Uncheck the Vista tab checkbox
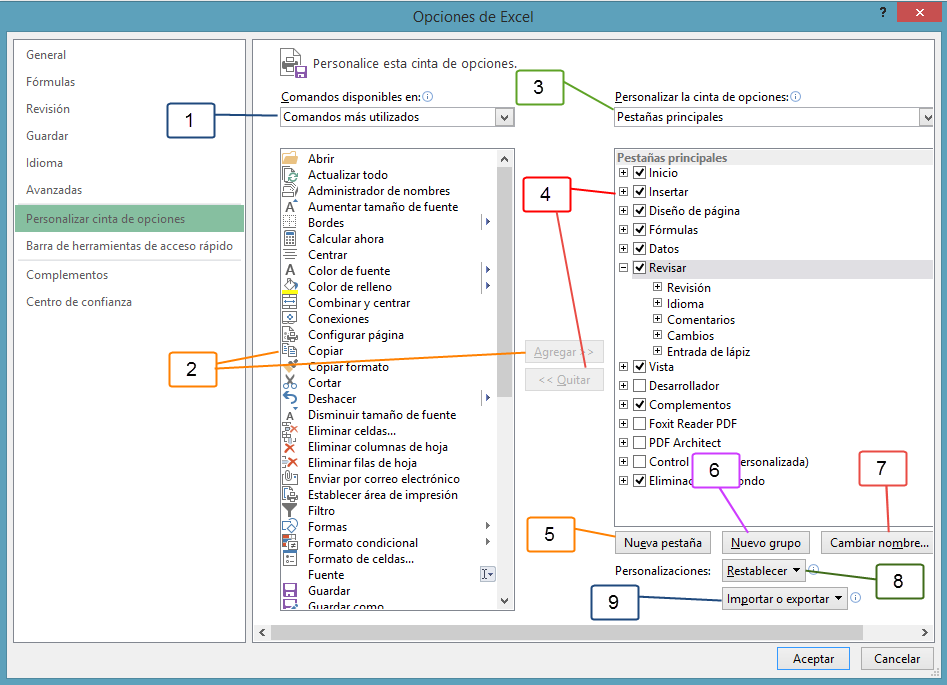 pyautogui.click(x=641, y=366)
